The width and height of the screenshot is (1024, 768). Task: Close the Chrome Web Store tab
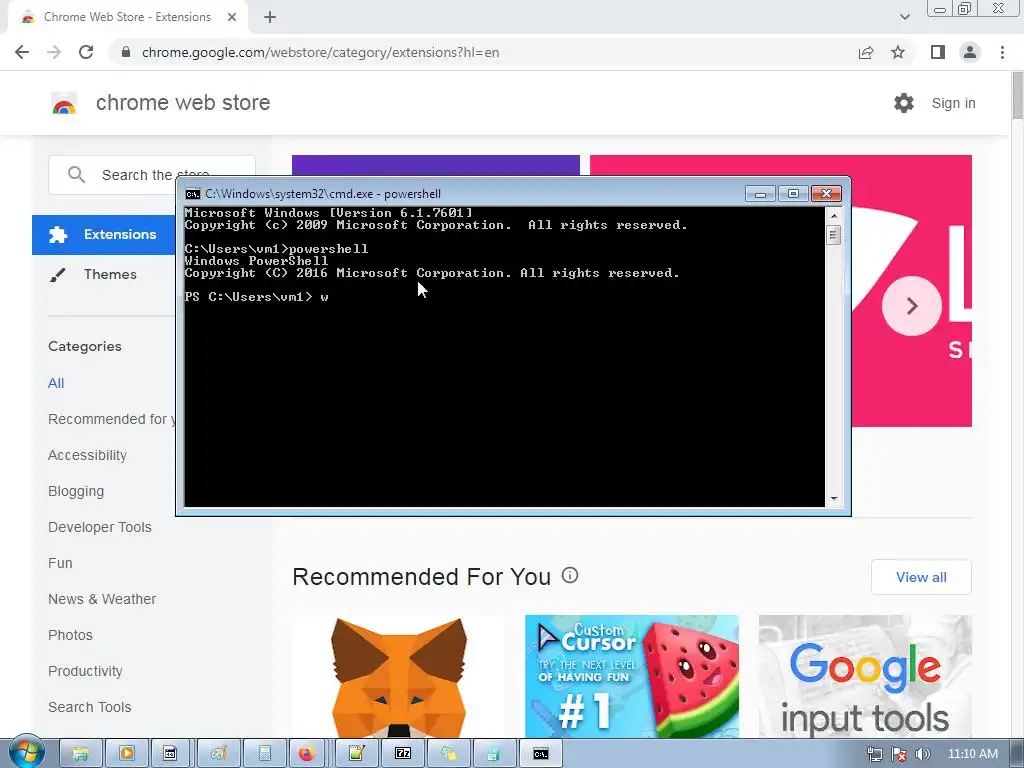232,17
